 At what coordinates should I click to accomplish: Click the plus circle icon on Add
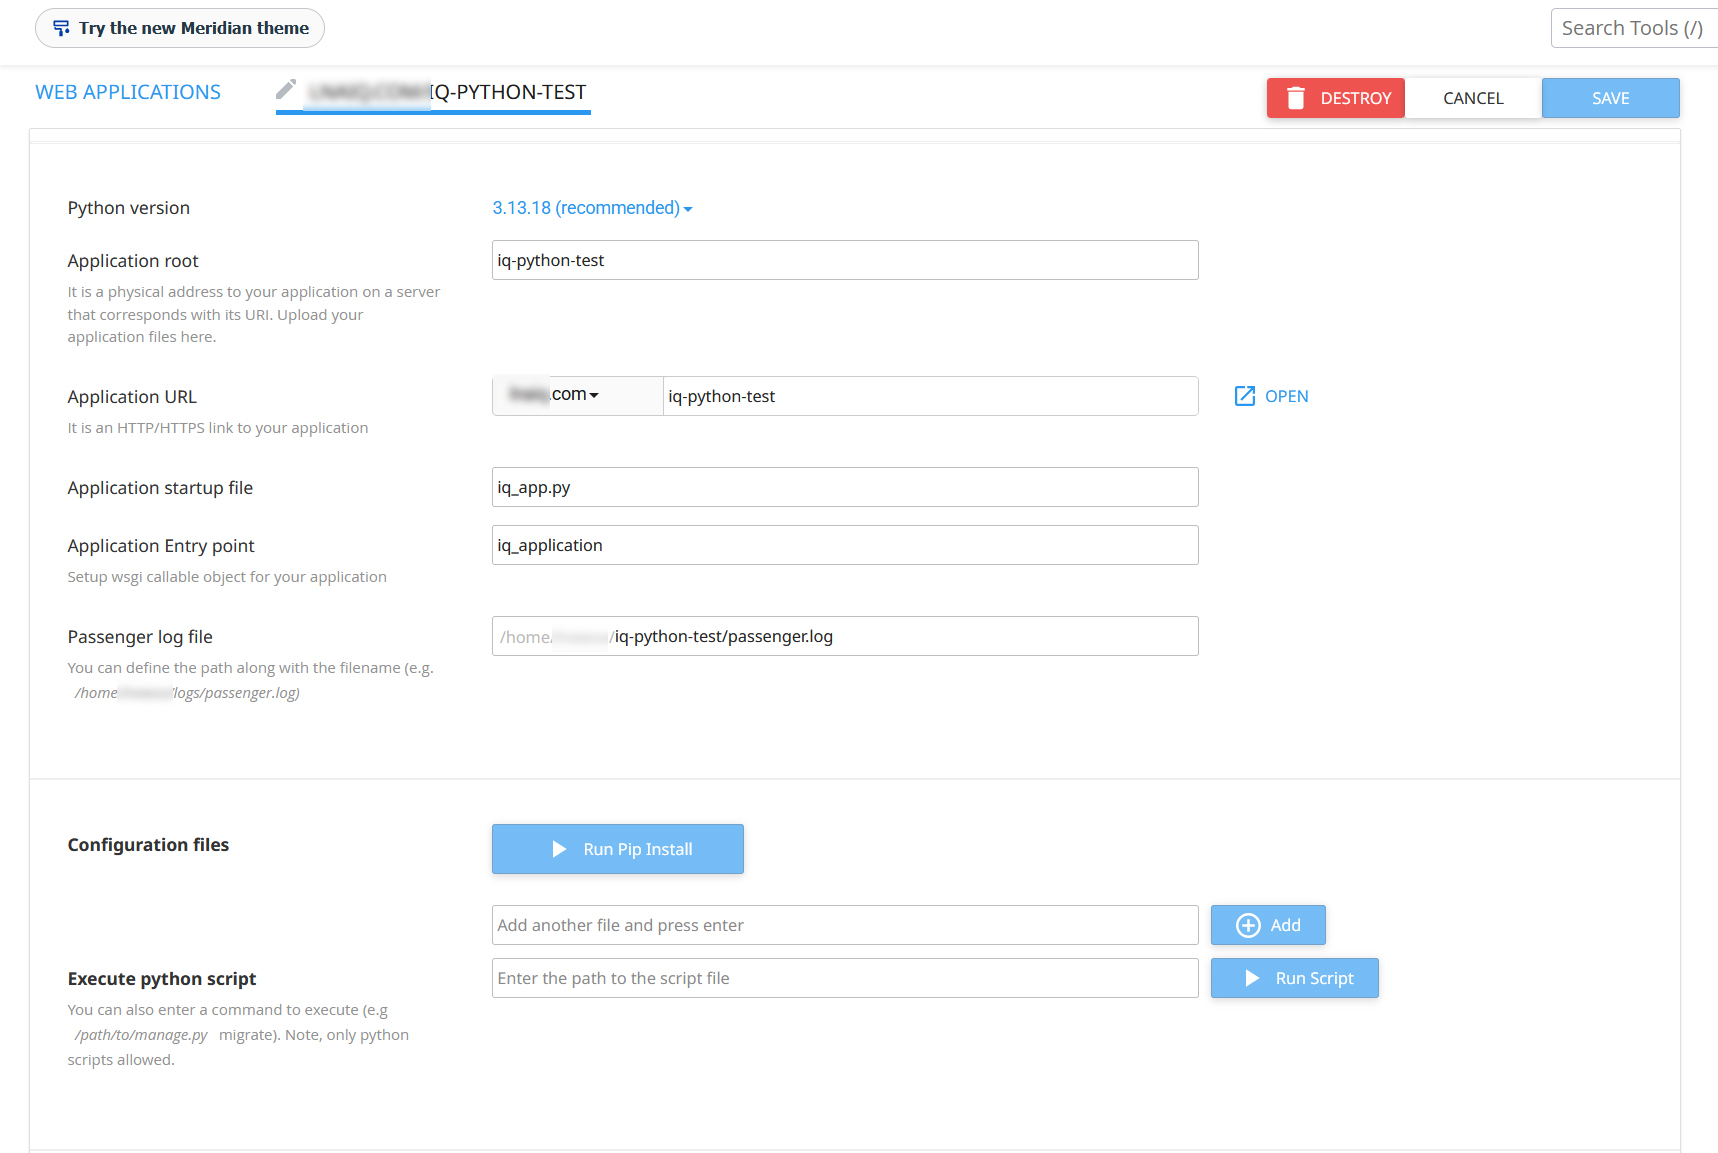[x=1248, y=925]
